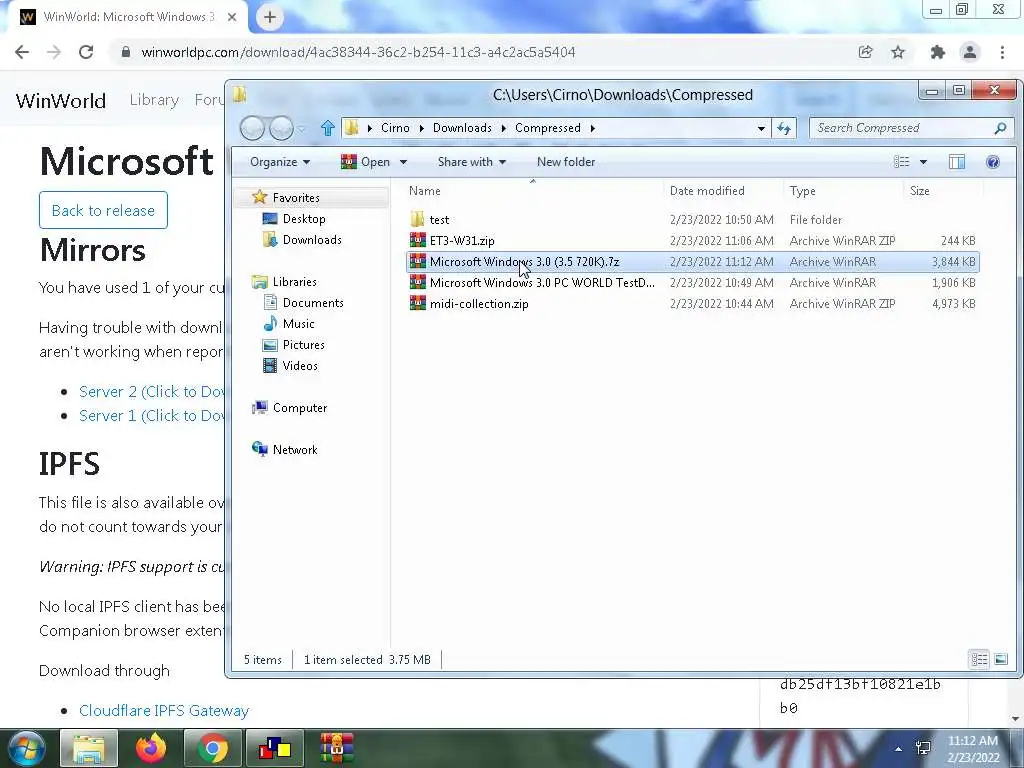
Task: Sort by Date modified column
Action: (x=722, y=191)
